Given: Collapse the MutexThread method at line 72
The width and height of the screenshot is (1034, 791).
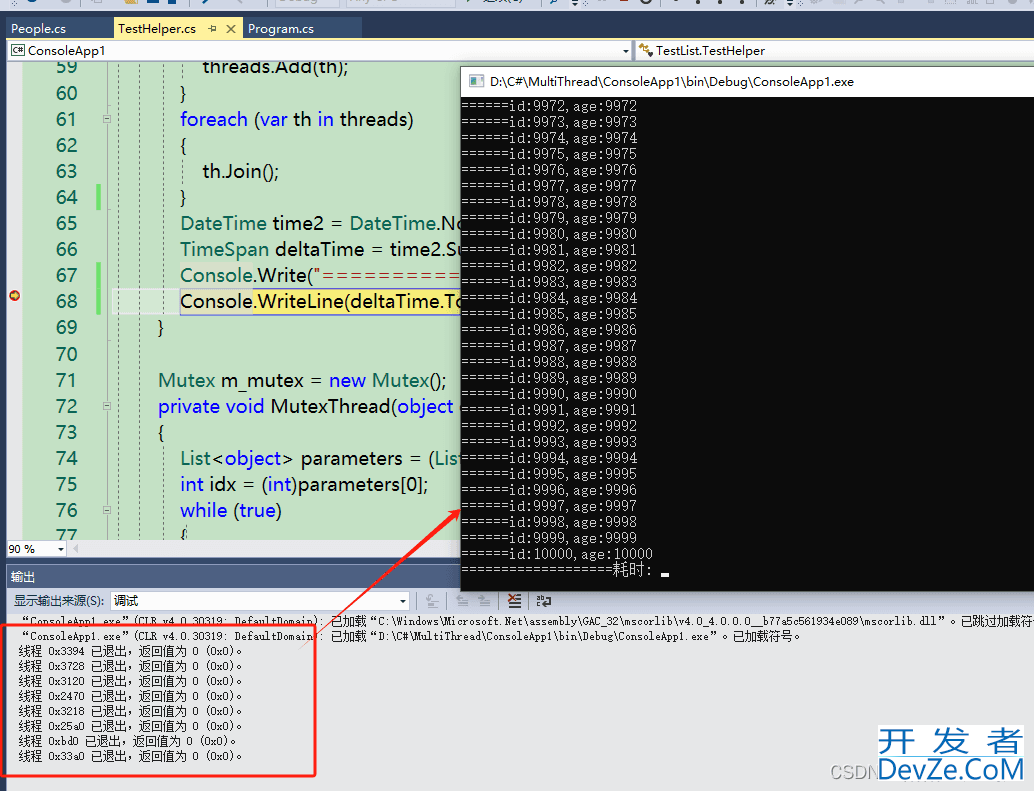Looking at the screenshot, I should [107, 406].
